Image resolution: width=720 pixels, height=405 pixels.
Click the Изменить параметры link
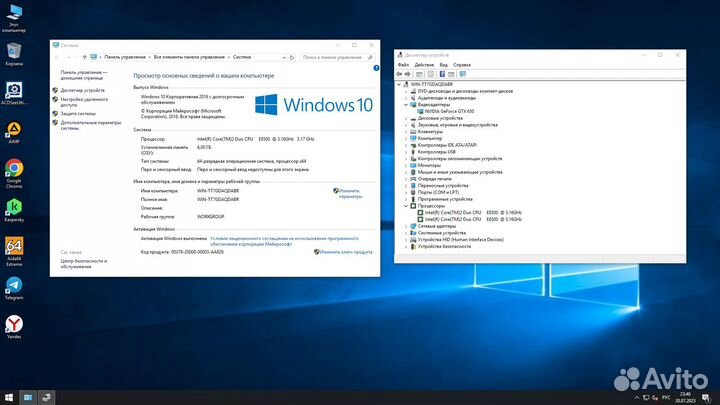350,193
